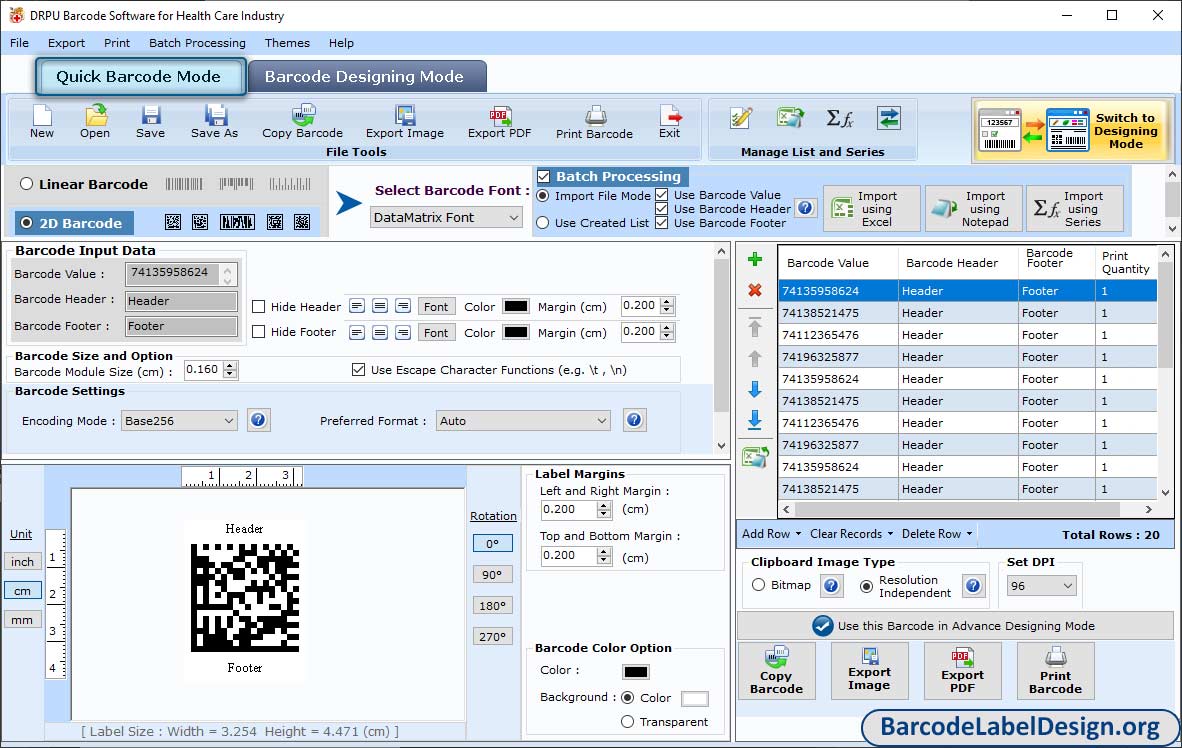Open the Preferred Format dropdown
Viewport: 1182px width, 748px height.
[x=523, y=421]
